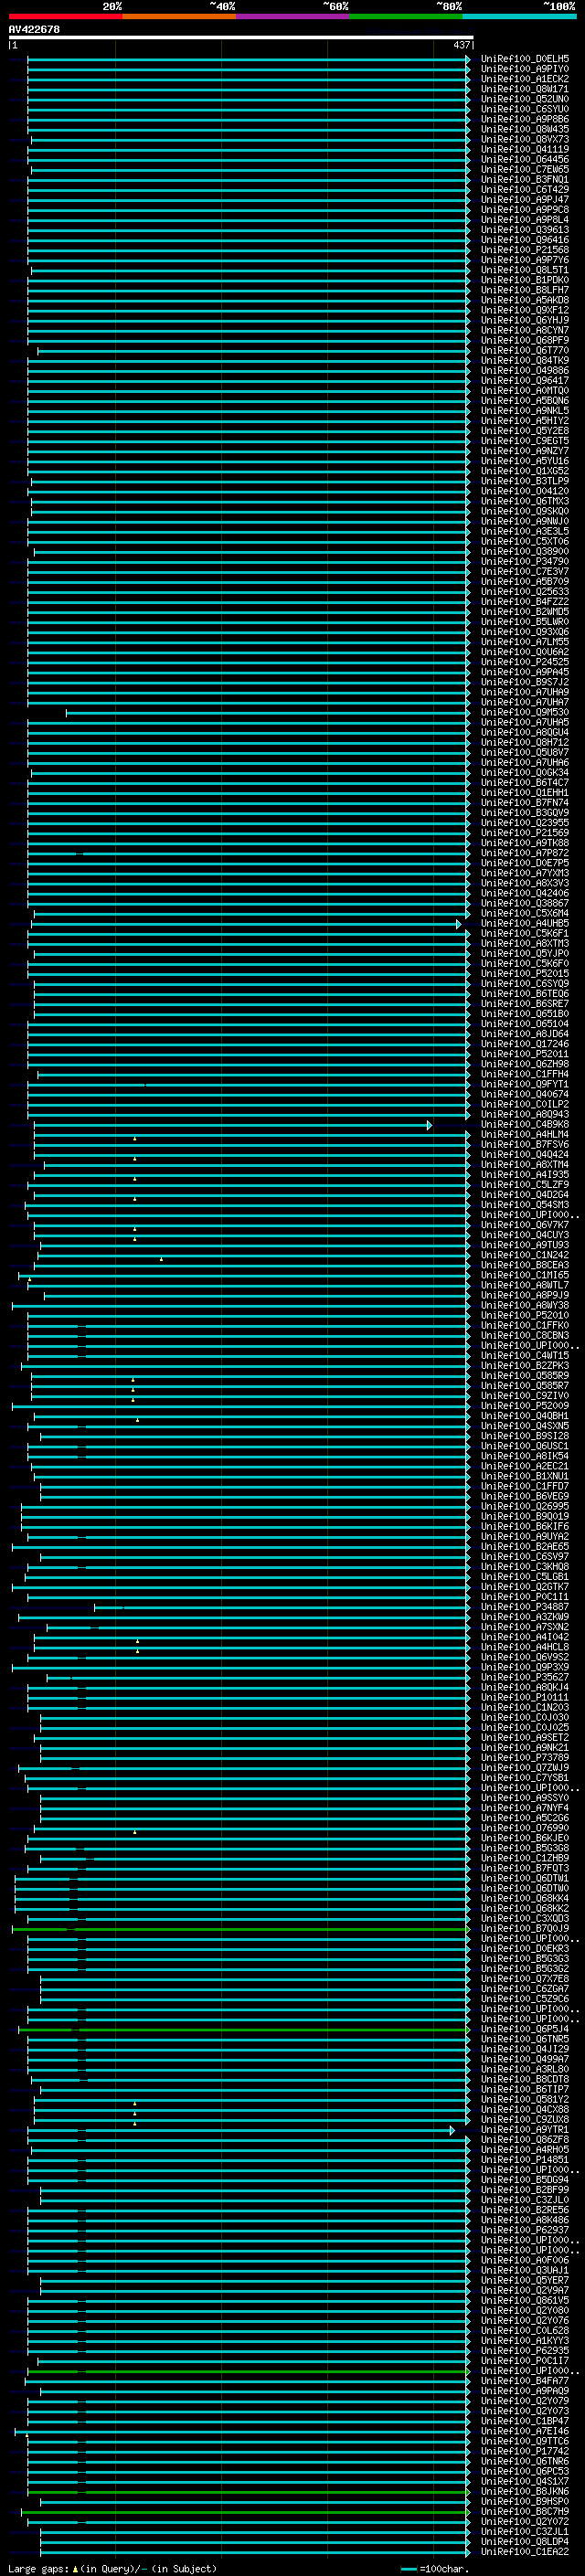Select the UniRef100_B4FA77 label
Viewport: 585px width, 2576px height.
pyautogui.click(x=524, y=2381)
